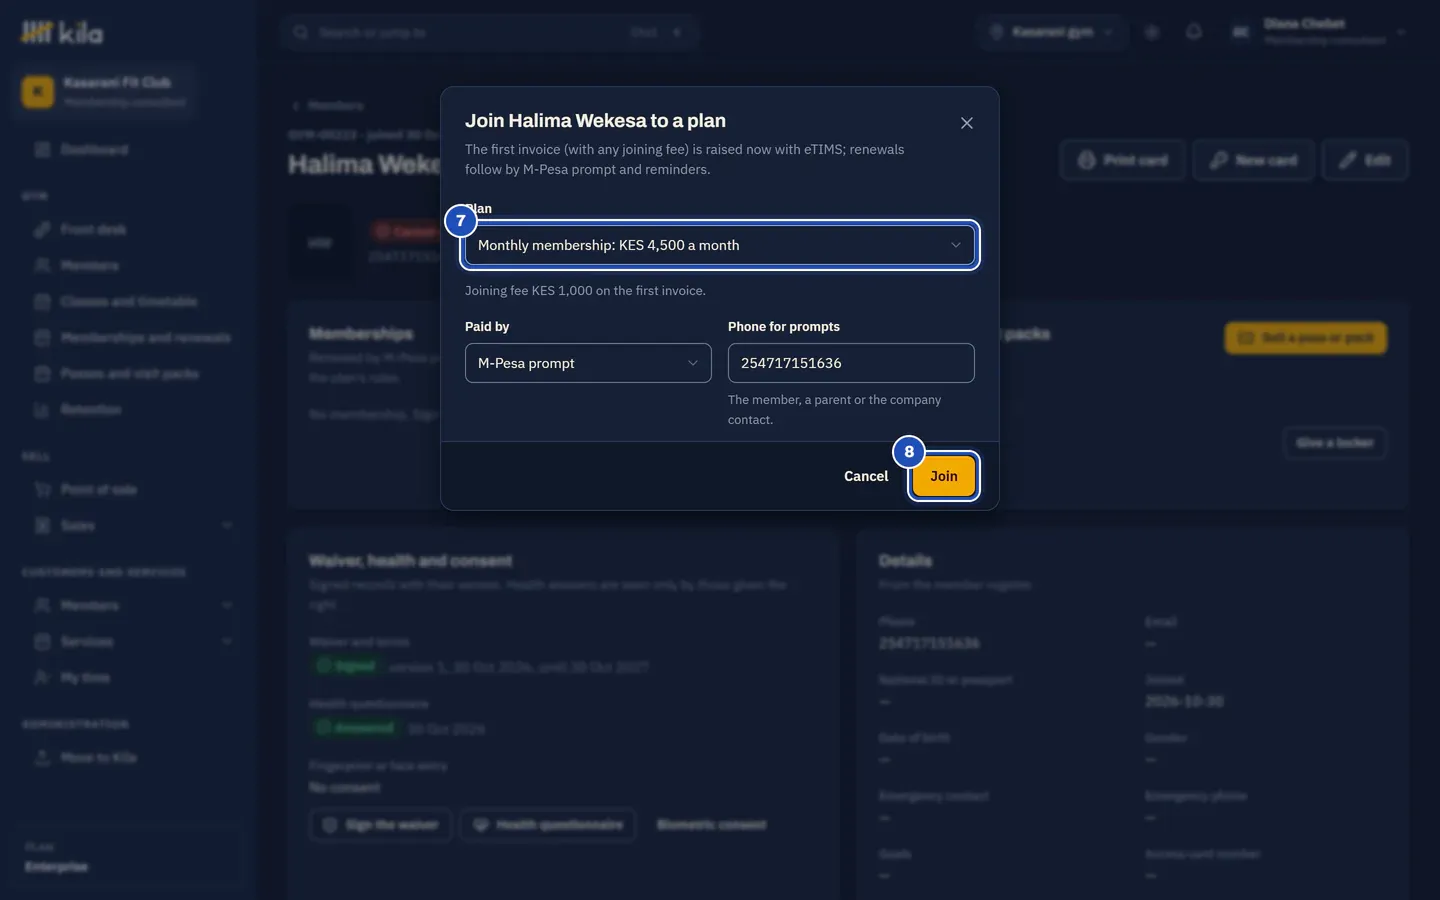Click the Health questionnaire button
This screenshot has height=900, width=1440.
(x=548, y=825)
